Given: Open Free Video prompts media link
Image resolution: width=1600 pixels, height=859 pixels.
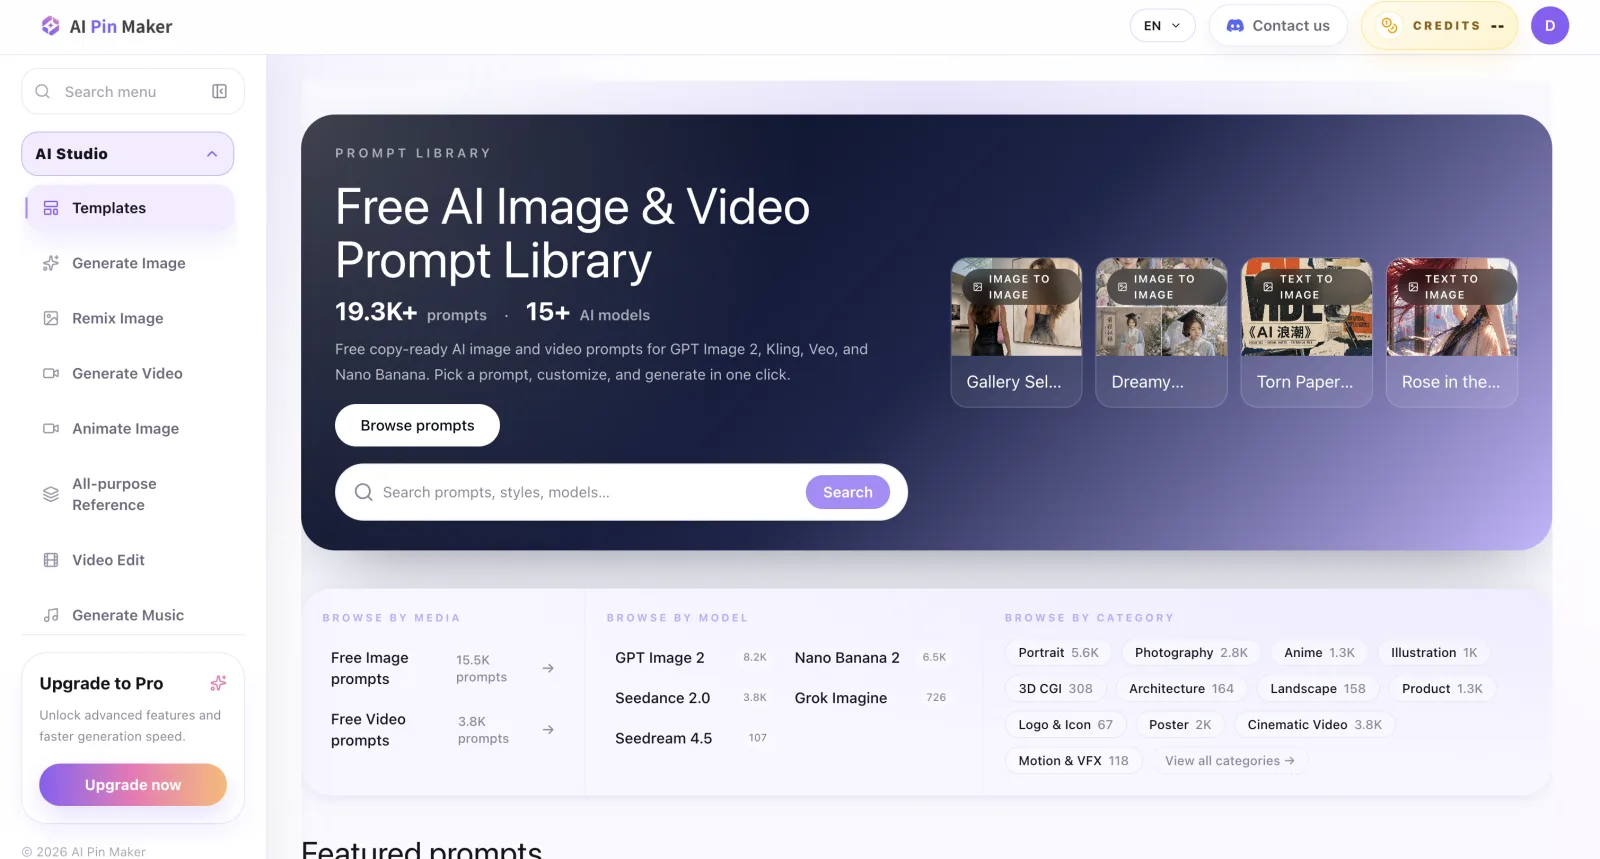Looking at the screenshot, I should click(443, 730).
